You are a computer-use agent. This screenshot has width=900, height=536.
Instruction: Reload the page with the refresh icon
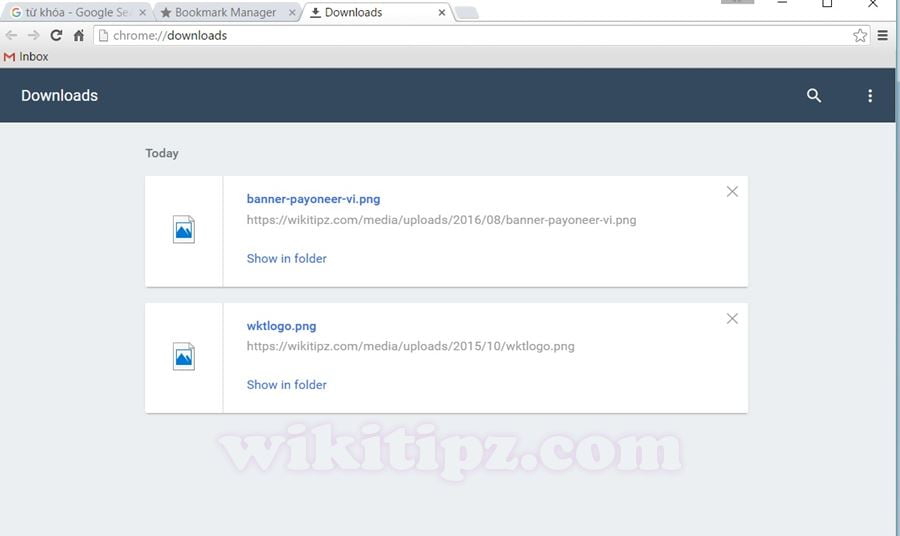(56, 36)
